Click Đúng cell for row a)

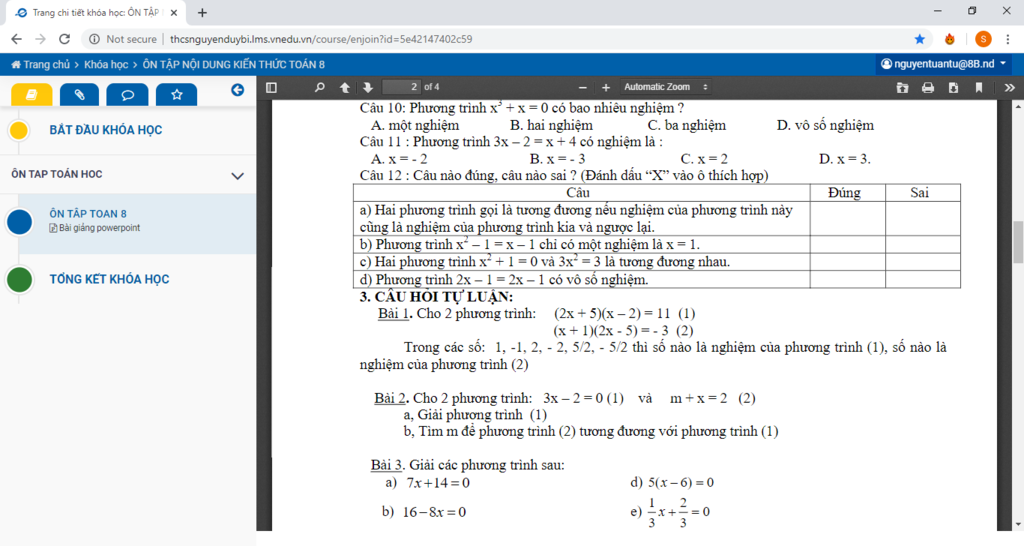[847, 218]
